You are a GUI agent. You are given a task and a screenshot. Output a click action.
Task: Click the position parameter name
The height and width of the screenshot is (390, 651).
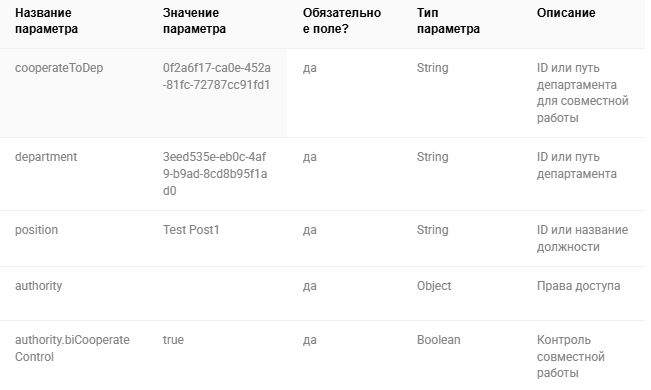coord(36,230)
